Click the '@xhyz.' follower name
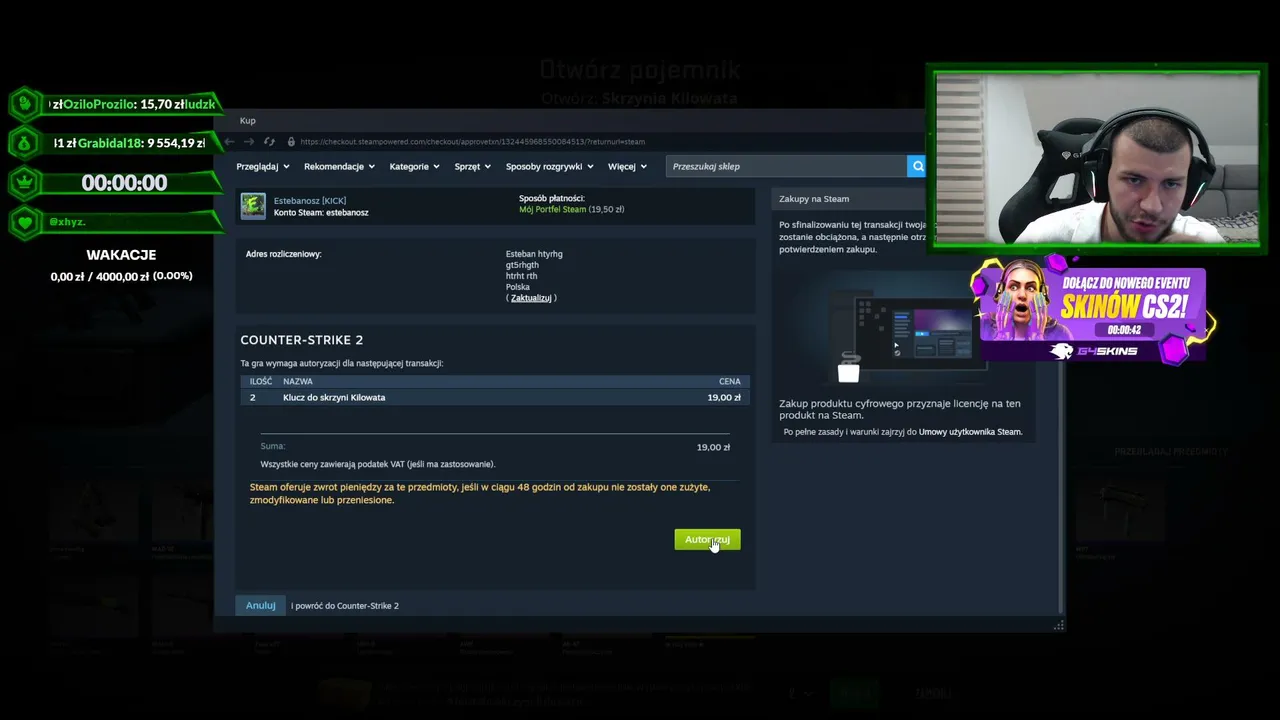The height and width of the screenshot is (720, 1280). click(67, 222)
